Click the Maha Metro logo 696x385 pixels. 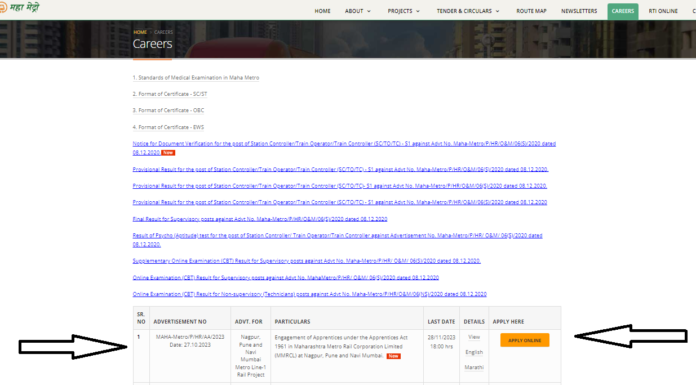(20, 7)
